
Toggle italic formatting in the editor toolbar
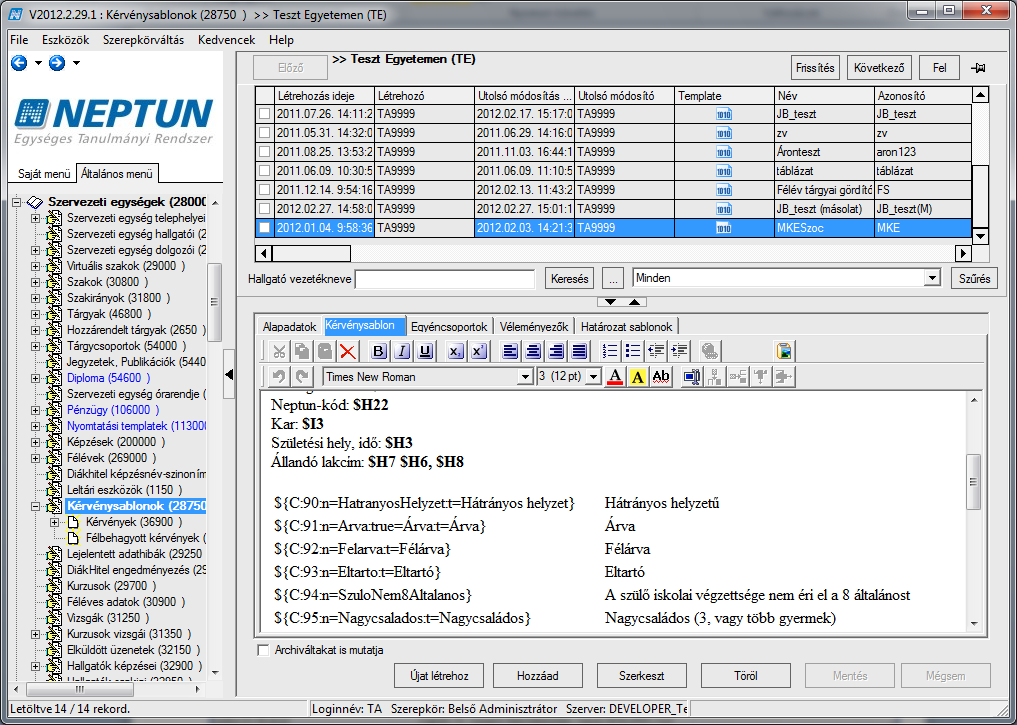pyautogui.click(x=402, y=351)
